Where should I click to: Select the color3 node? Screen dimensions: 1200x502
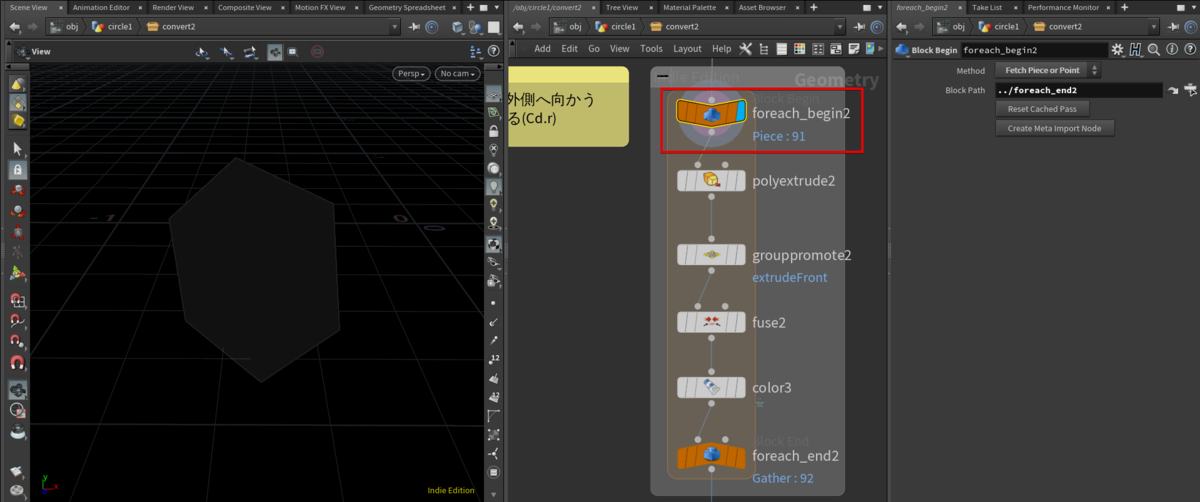coord(711,387)
